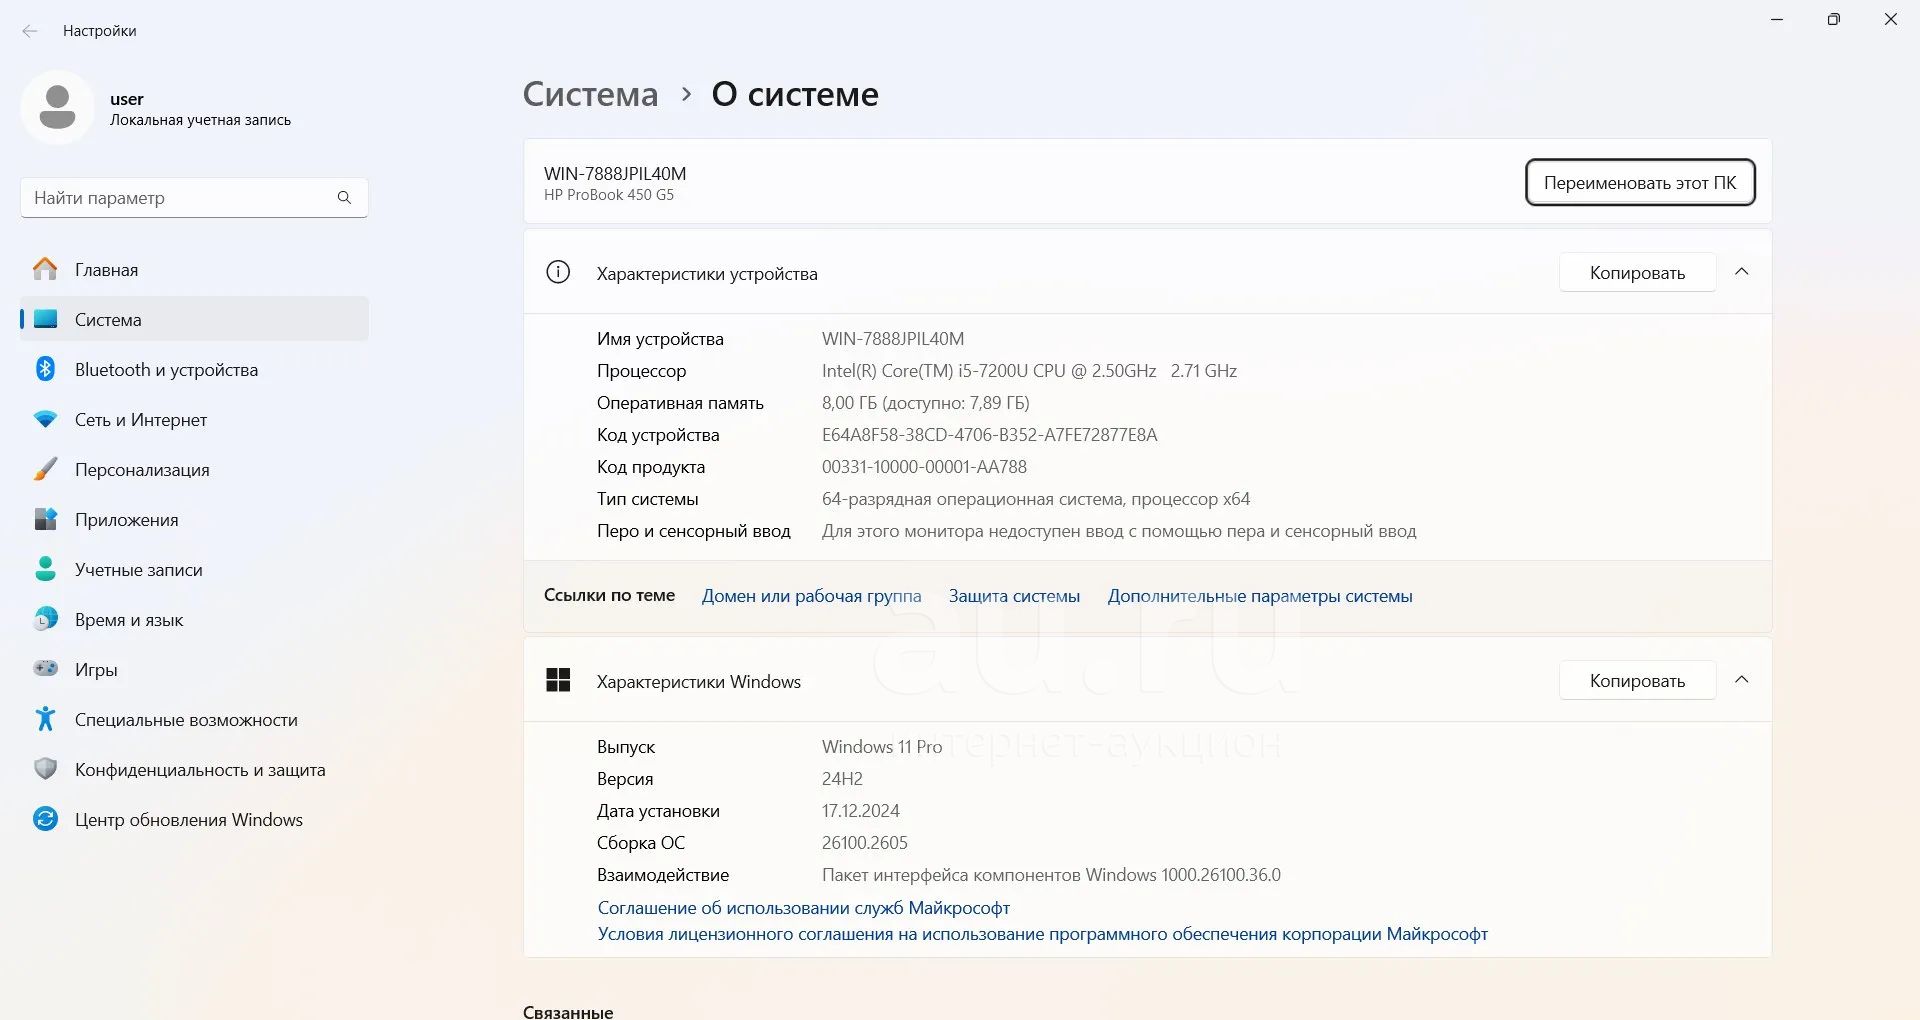
Task: Open Учетные записи page
Action: coord(194,569)
